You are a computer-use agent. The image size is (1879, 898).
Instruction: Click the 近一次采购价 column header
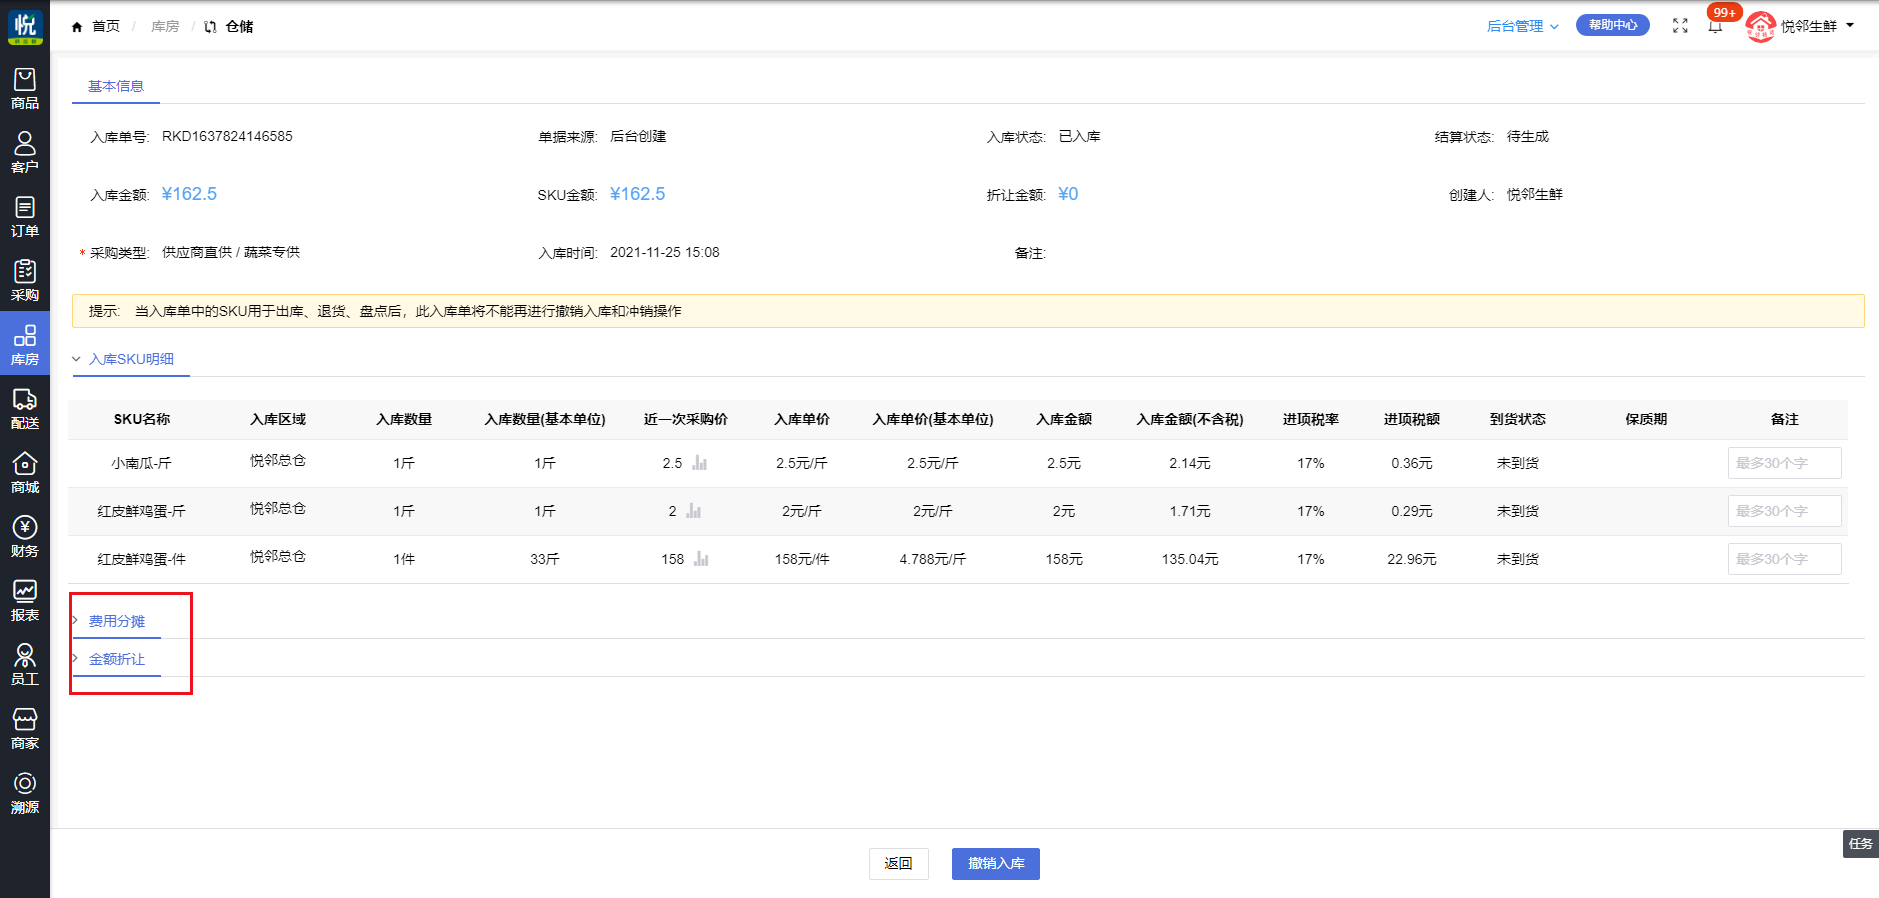pos(686,419)
